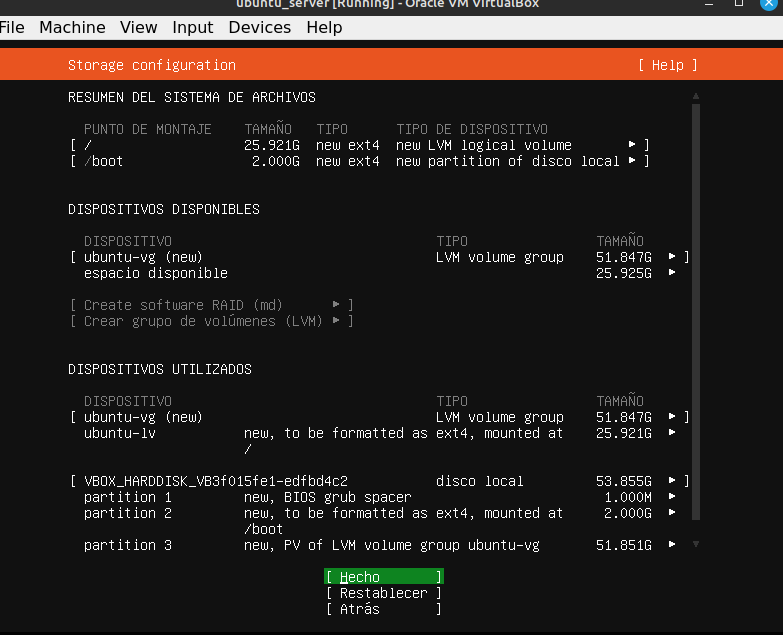Open the Devices menu
The image size is (783, 635).
(259, 27)
